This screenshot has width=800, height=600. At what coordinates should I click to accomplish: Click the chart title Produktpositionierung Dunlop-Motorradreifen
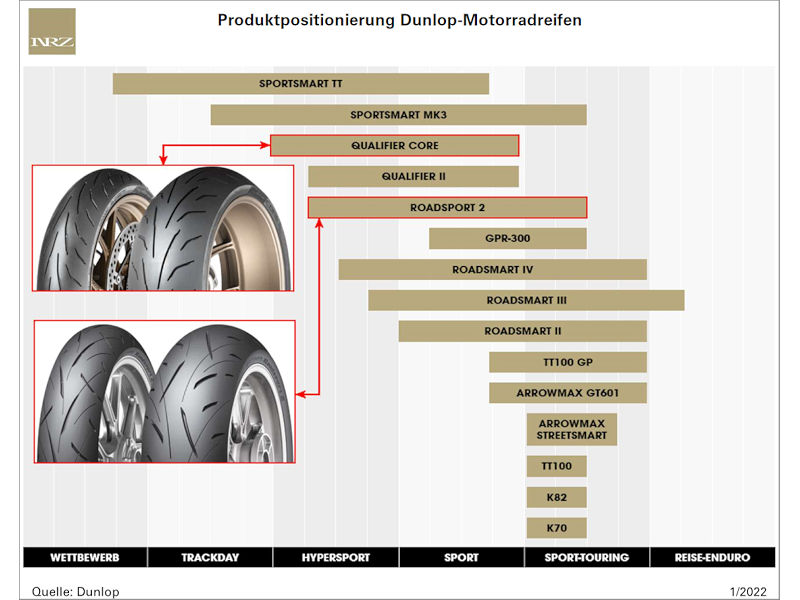pos(399,20)
